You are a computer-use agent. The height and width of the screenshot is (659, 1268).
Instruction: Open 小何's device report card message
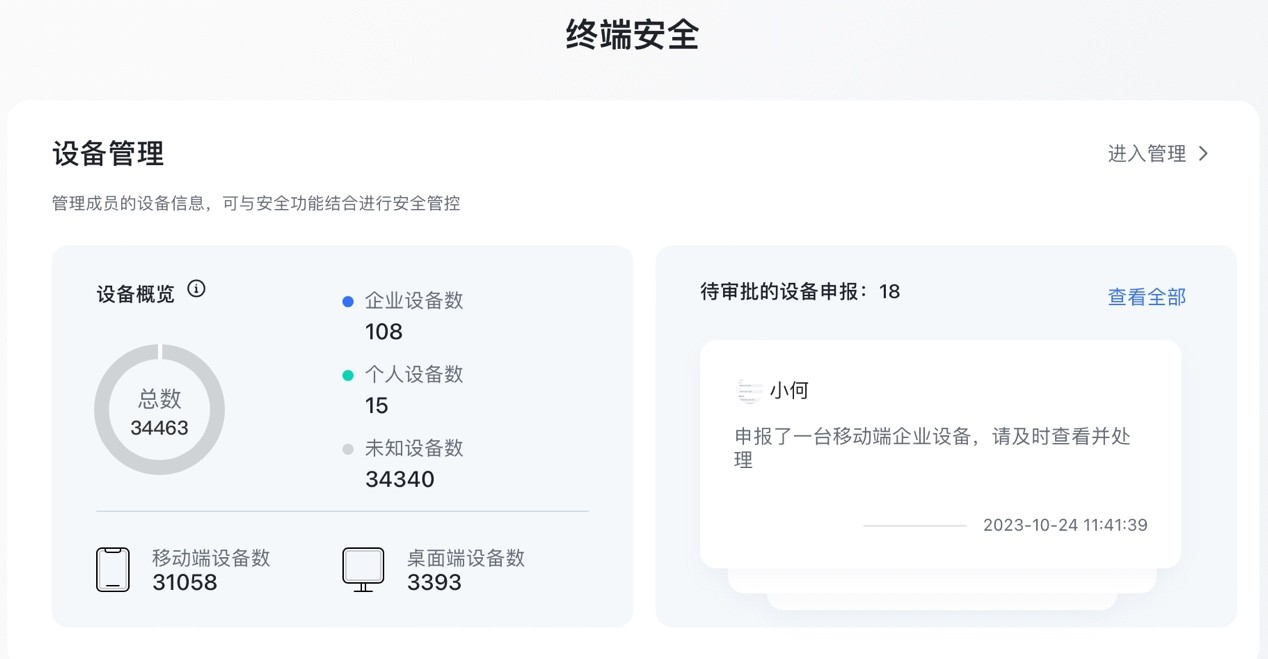(932, 448)
